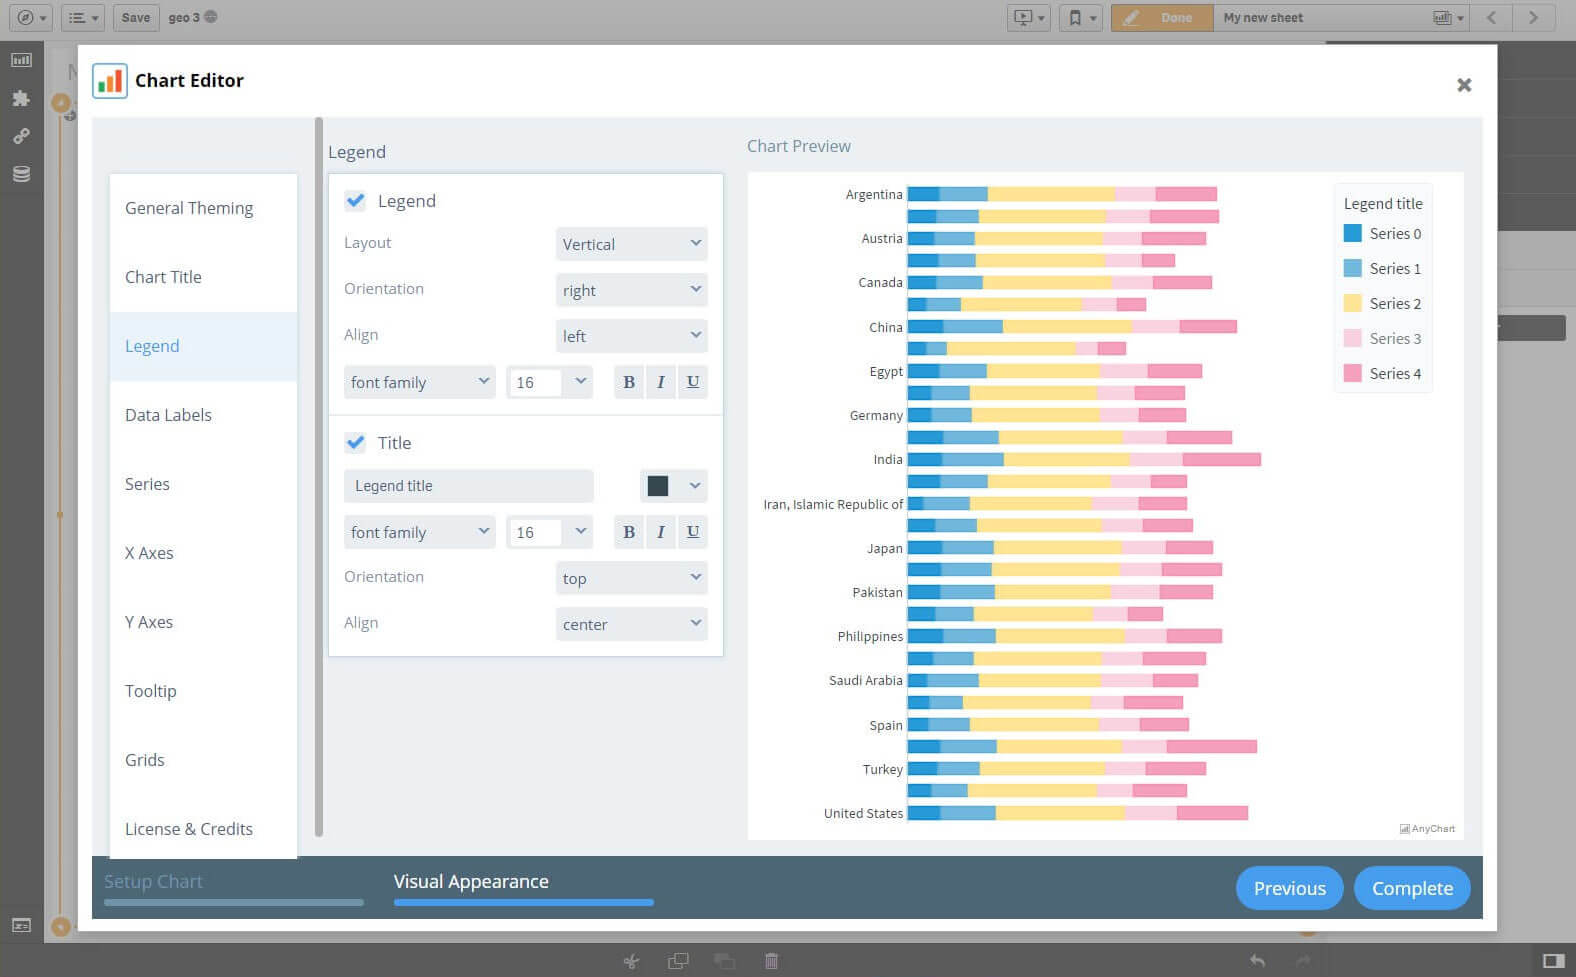Image resolution: width=1576 pixels, height=977 pixels.
Task: Toggle the legend Title checkbox
Action: pos(355,442)
